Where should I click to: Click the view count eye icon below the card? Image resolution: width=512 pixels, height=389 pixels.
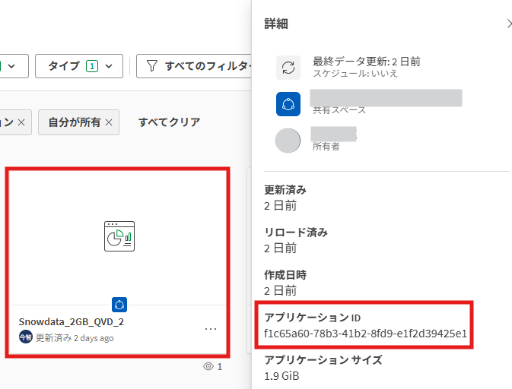click(x=208, y=366)
